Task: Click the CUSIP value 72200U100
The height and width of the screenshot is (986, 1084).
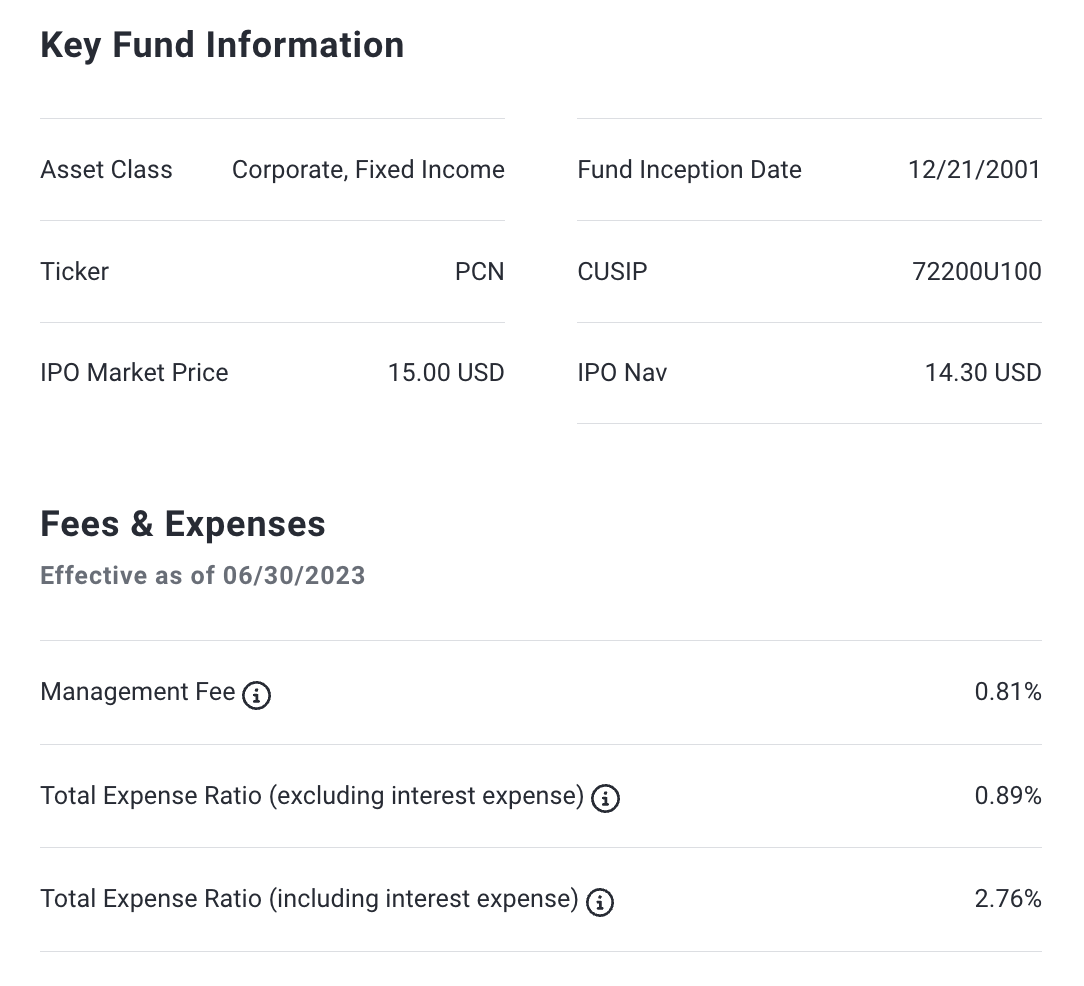Action: pos(976,272)
